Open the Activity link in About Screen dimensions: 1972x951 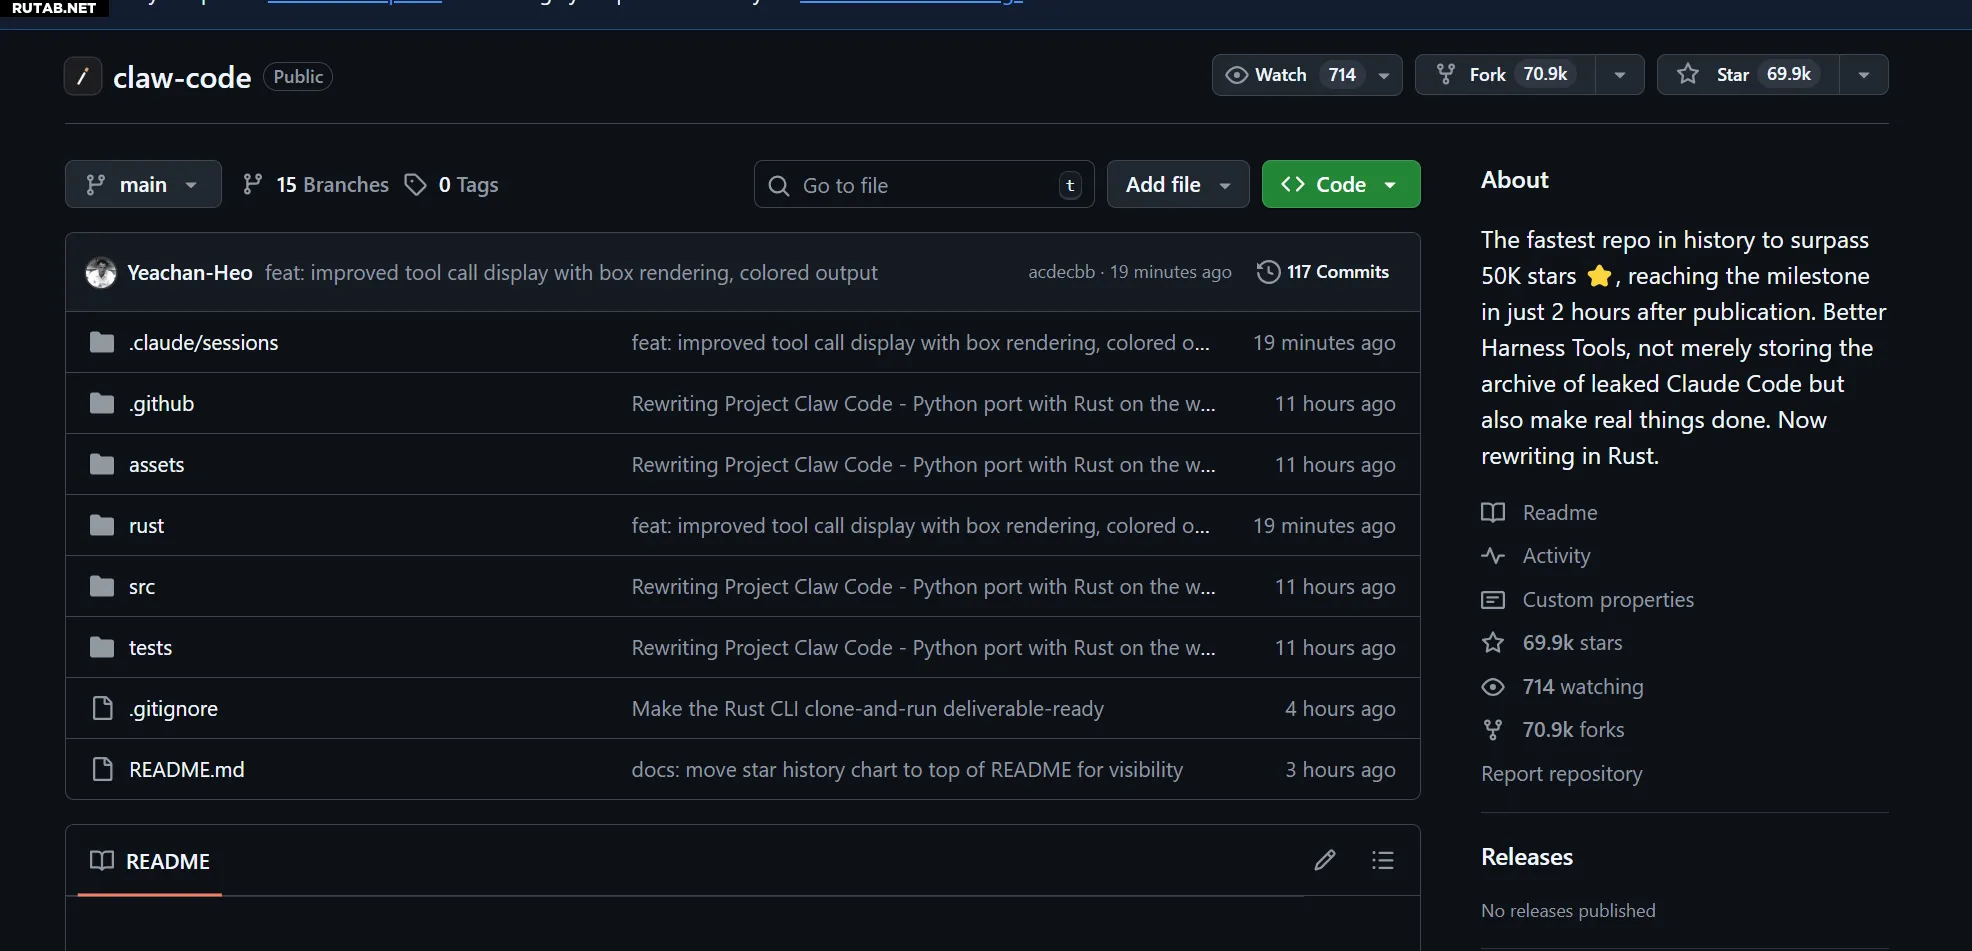click(x=1555, y=556)
